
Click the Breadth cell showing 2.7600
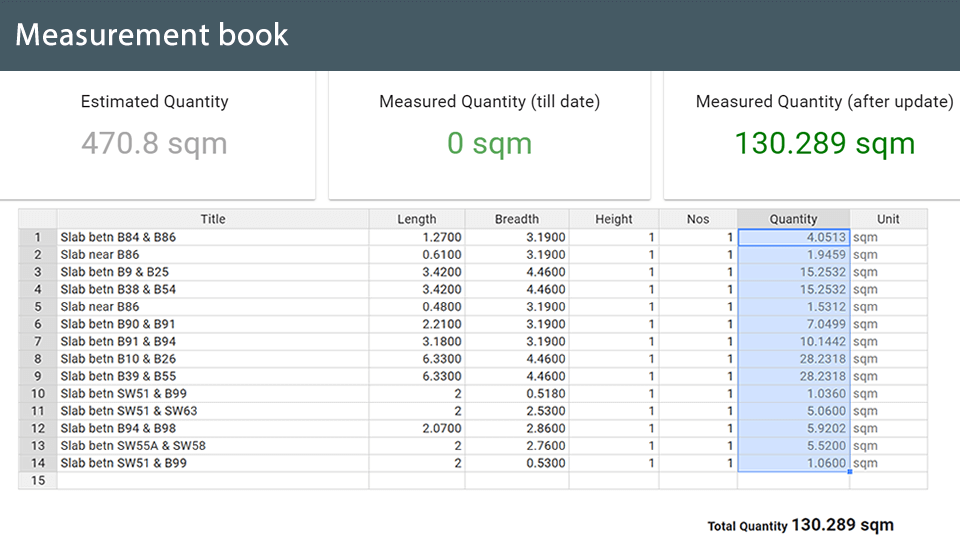[x=517, y=446]
